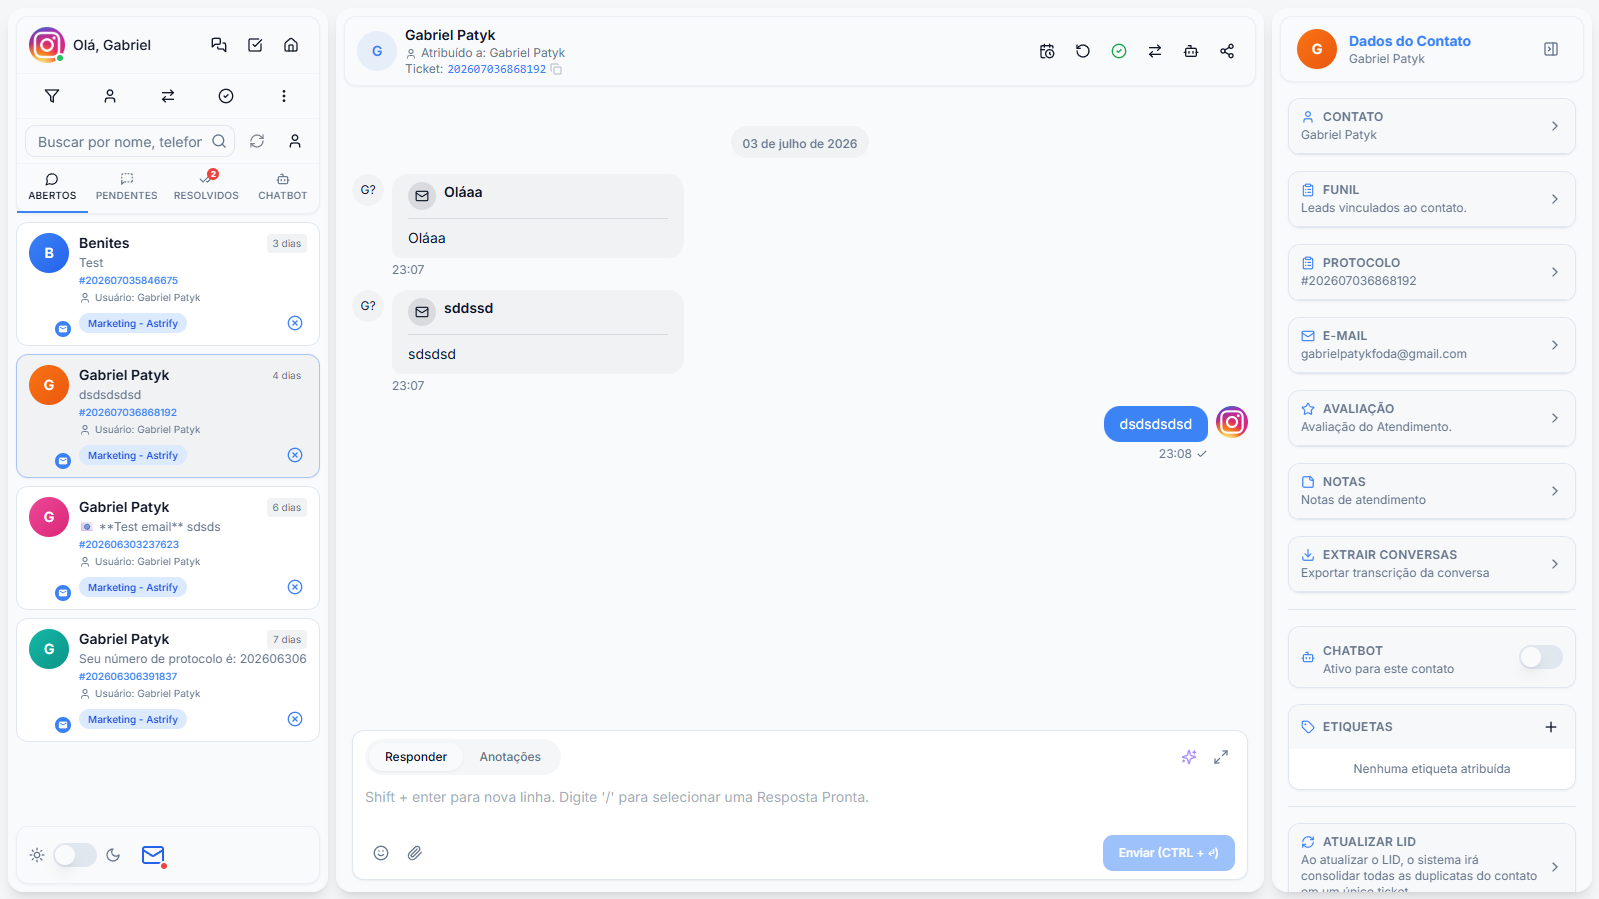Expand the E-MAIL section
This screenshot has height=899, width=1599.
(1432, 345)
